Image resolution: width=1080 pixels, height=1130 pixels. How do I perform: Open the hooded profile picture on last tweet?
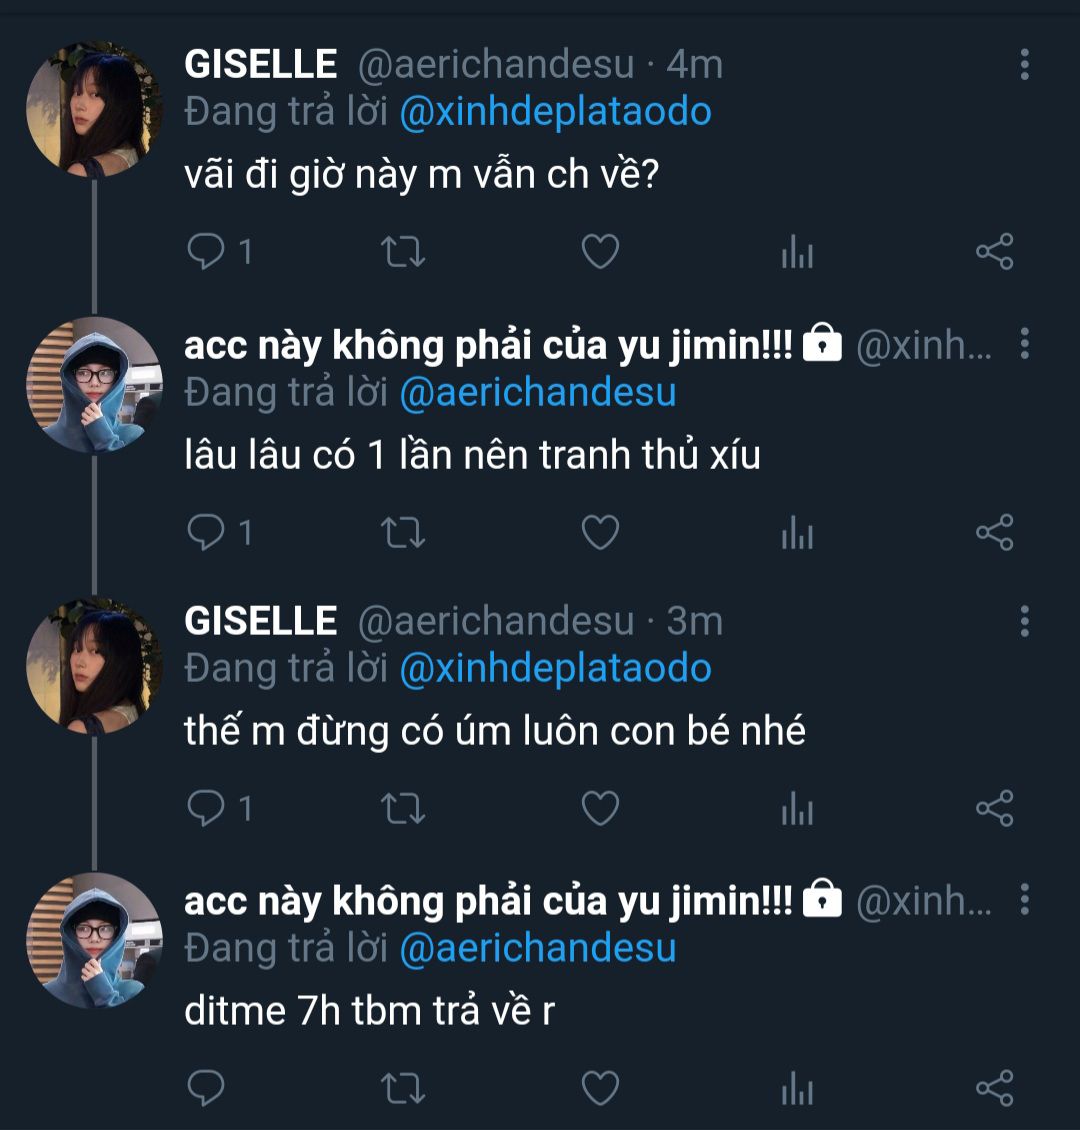click(x=93, y=940)
